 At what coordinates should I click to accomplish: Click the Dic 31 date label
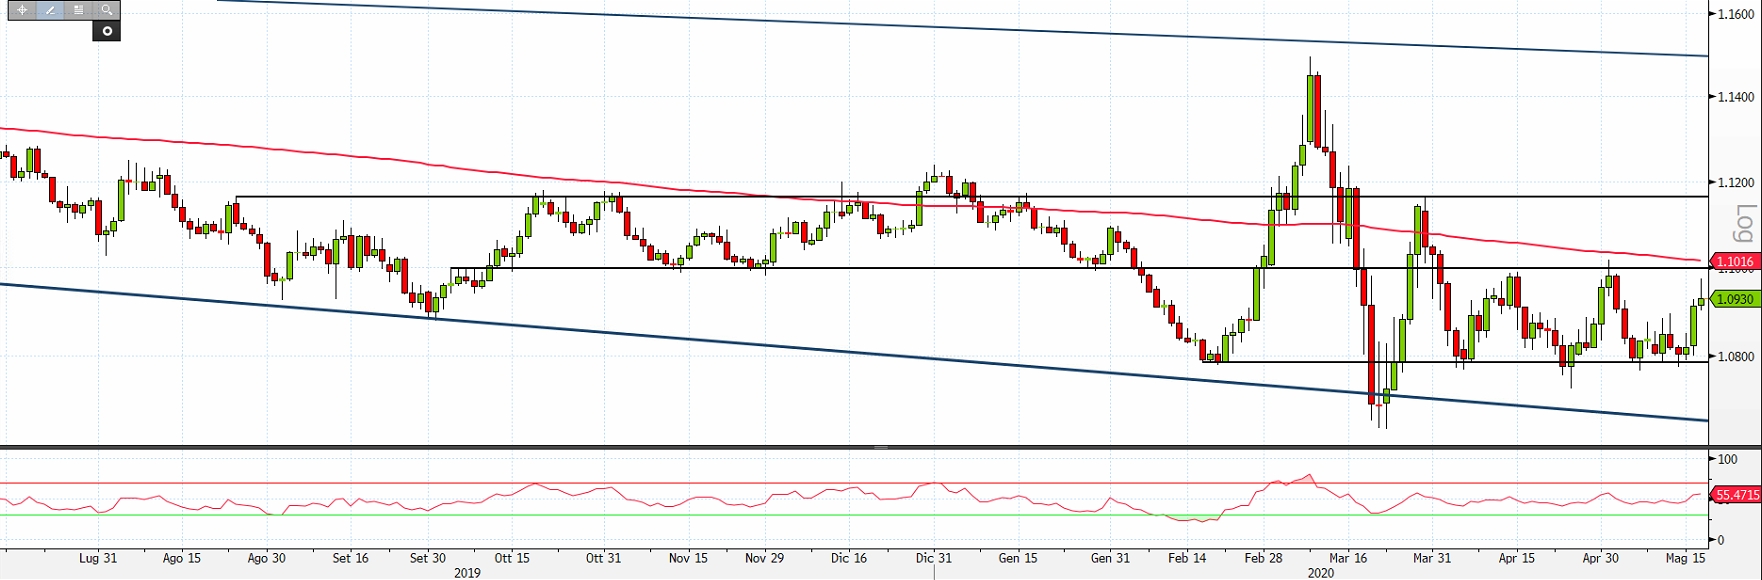pyautogui.click(x=933, y=558)
